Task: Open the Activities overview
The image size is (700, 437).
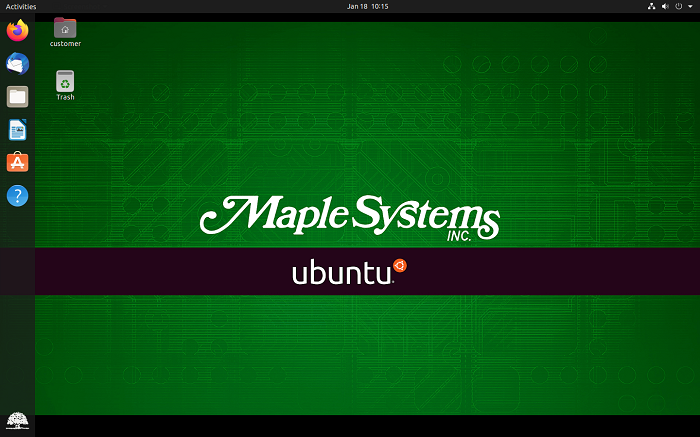Action: coord(21,6)
